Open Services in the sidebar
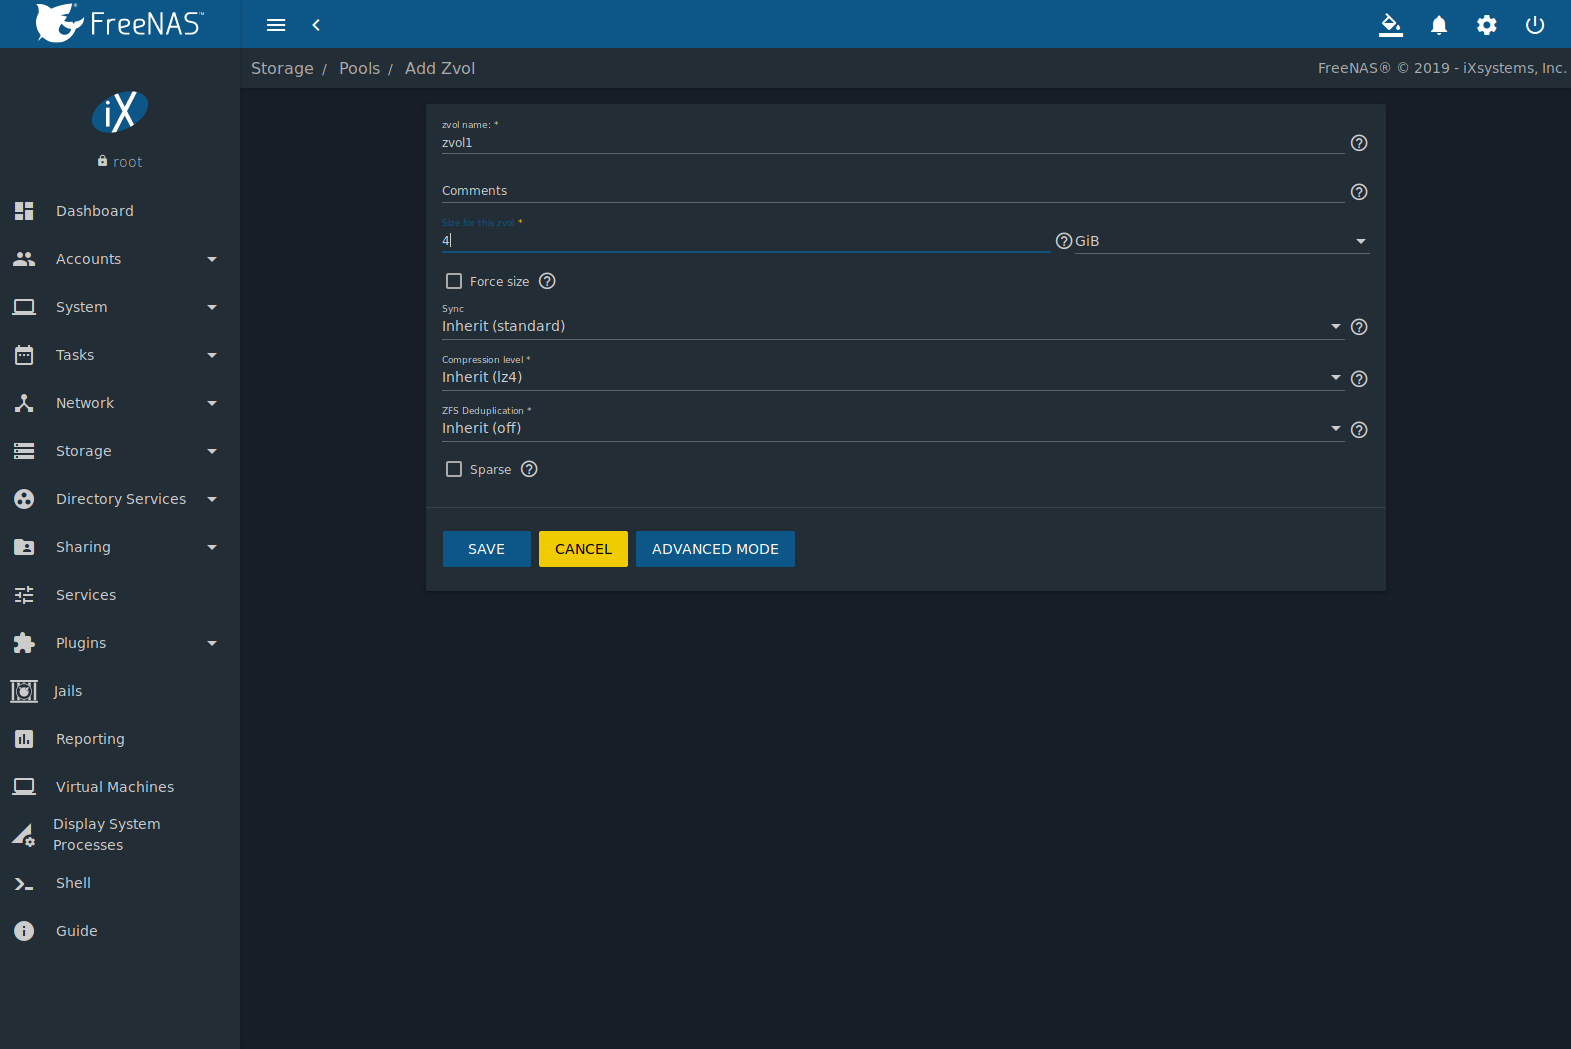This screenshot has width=1571, height=1049. [120, 595]
